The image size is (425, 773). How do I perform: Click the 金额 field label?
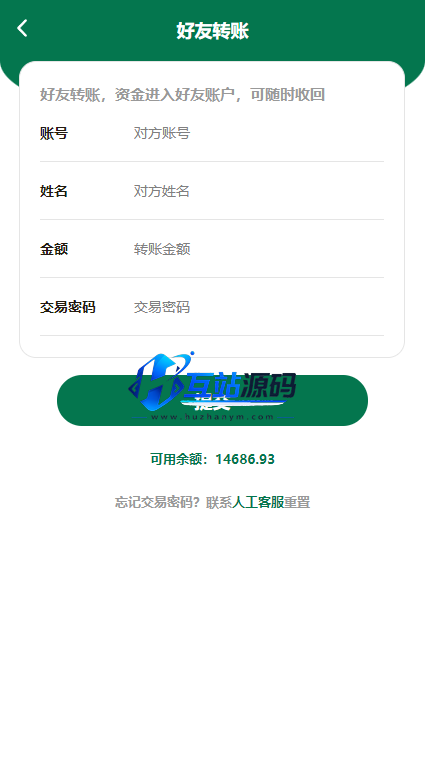click(54, 249)
